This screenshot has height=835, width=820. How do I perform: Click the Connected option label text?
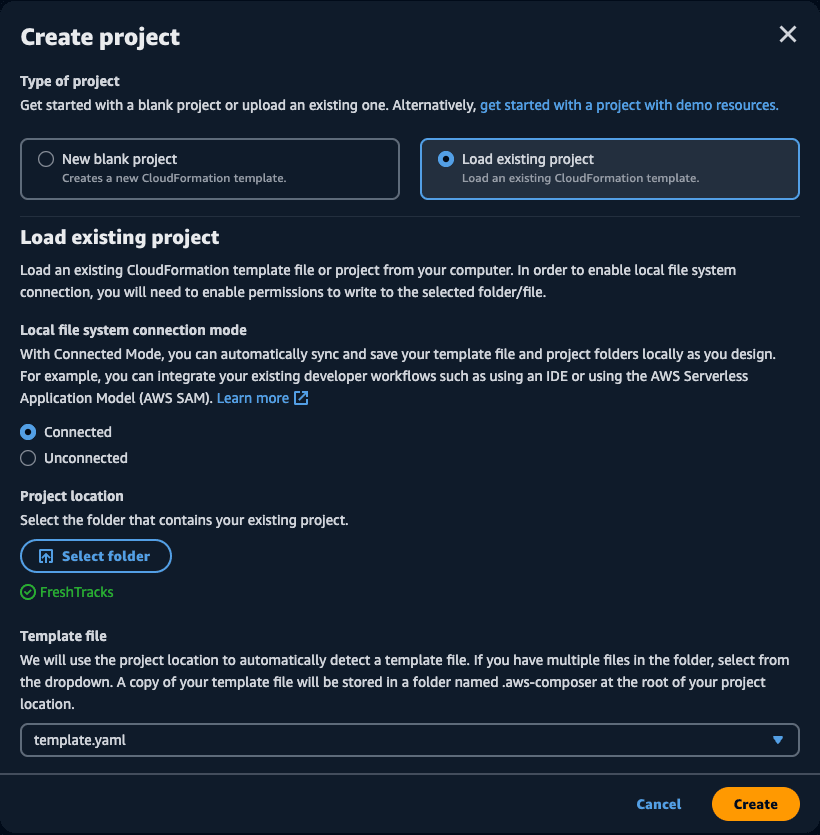coord(78,432)
